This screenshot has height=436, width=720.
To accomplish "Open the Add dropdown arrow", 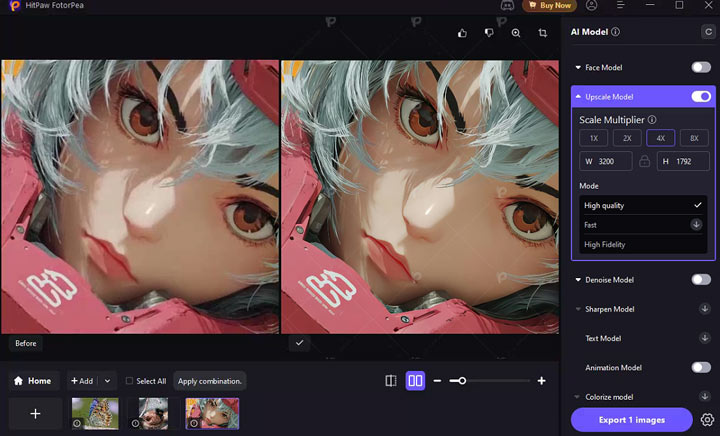I will click(x=107, y=381).
